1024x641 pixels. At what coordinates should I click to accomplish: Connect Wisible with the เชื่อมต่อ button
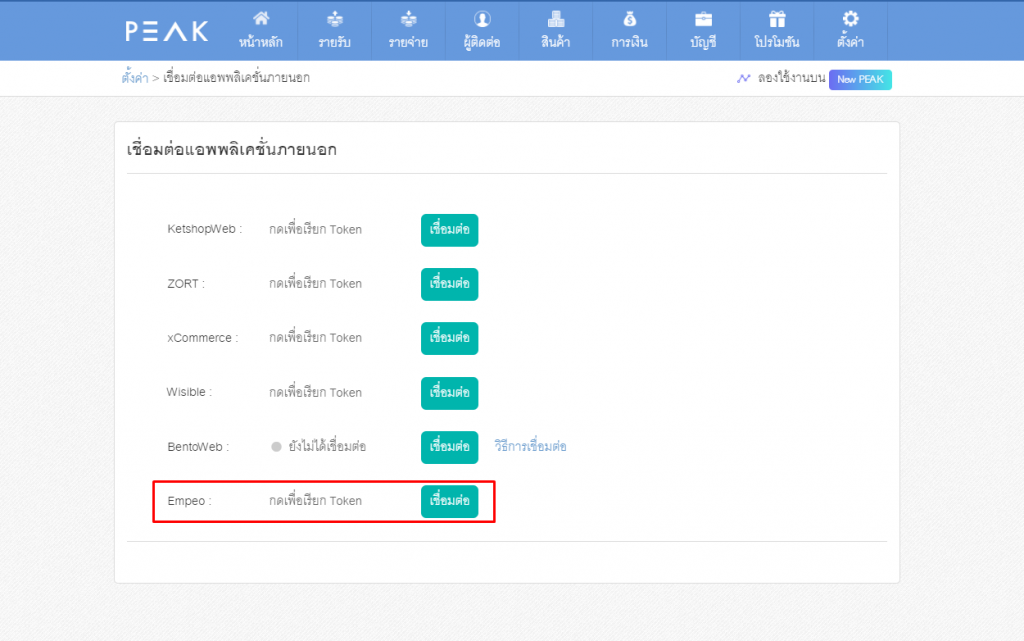tap(449, 393)
